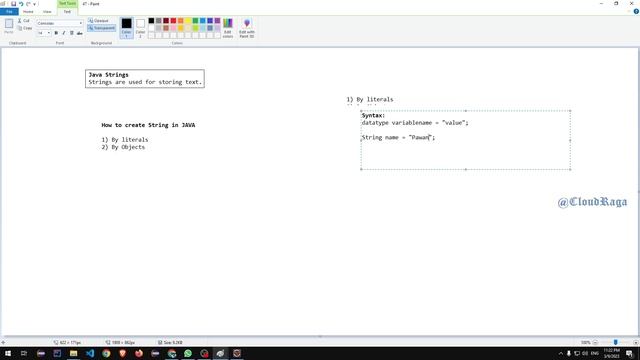Viewport: 640px width, 360px height.
Task: Pick the orange color swatch
Action: 181,20
